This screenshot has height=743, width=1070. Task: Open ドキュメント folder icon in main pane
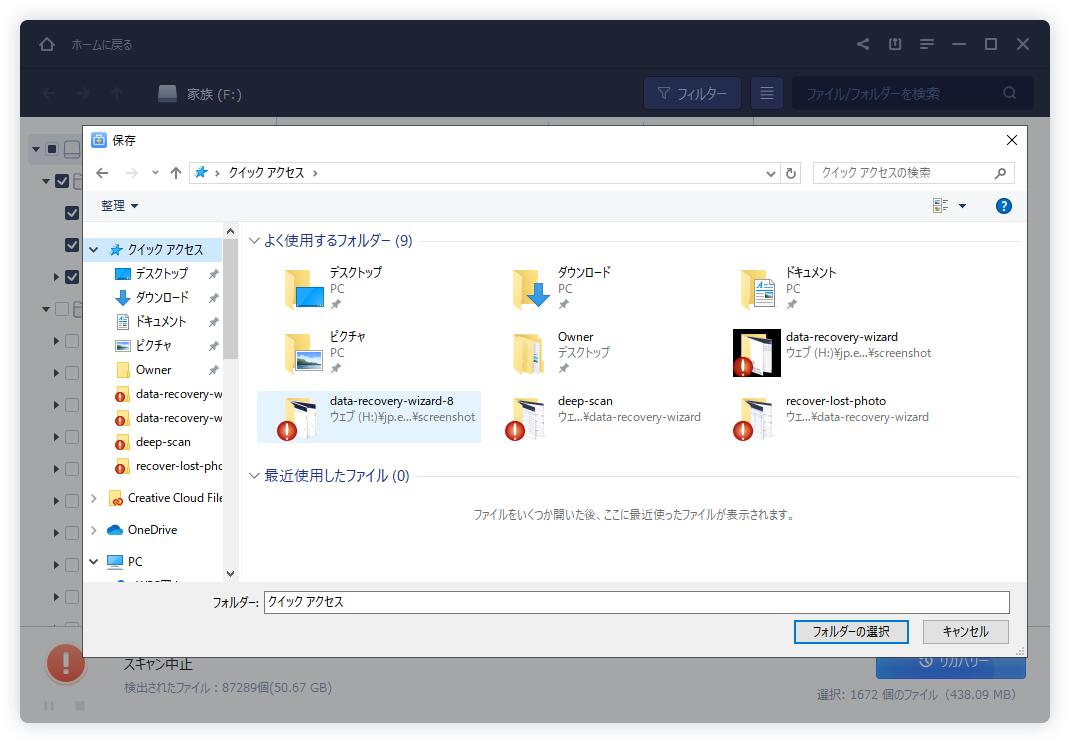click(759, 289)
